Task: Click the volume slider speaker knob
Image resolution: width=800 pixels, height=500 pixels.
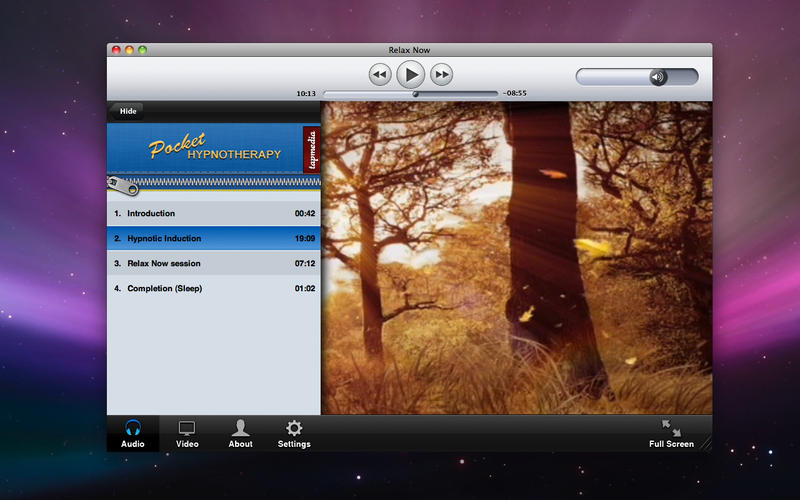Action: [x=658, y=77]
